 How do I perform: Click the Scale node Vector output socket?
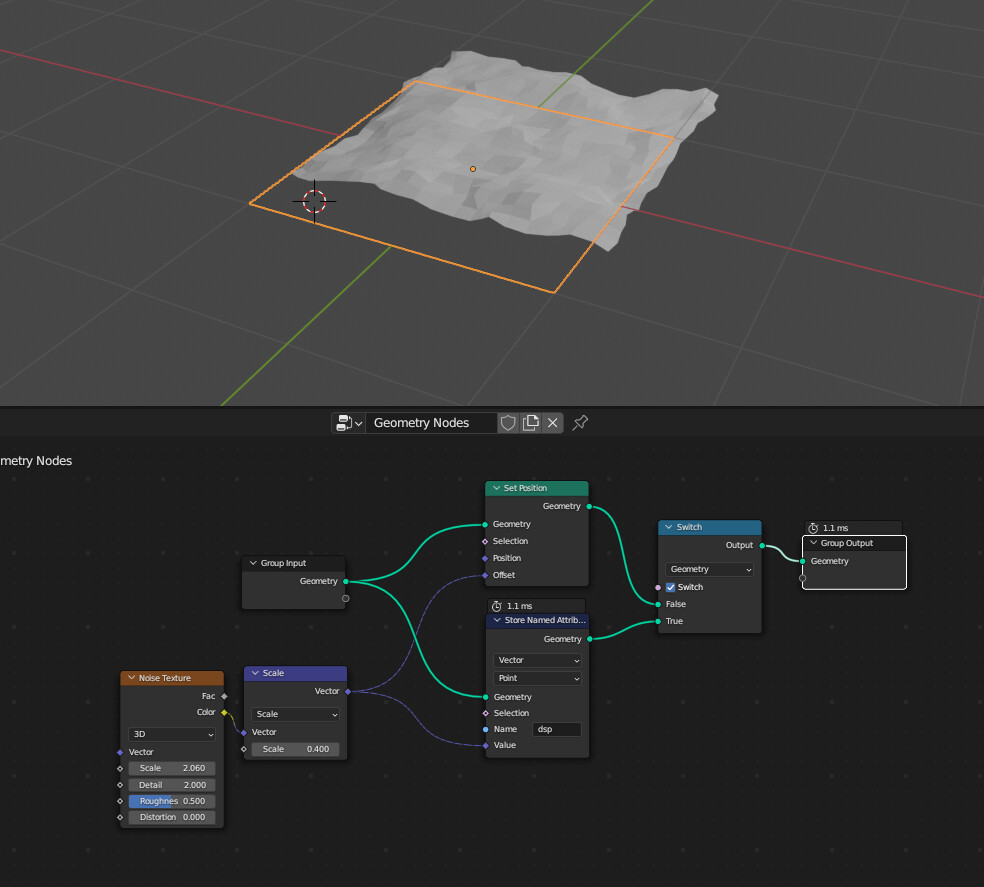pyautogui.click(x=348, y=692)
